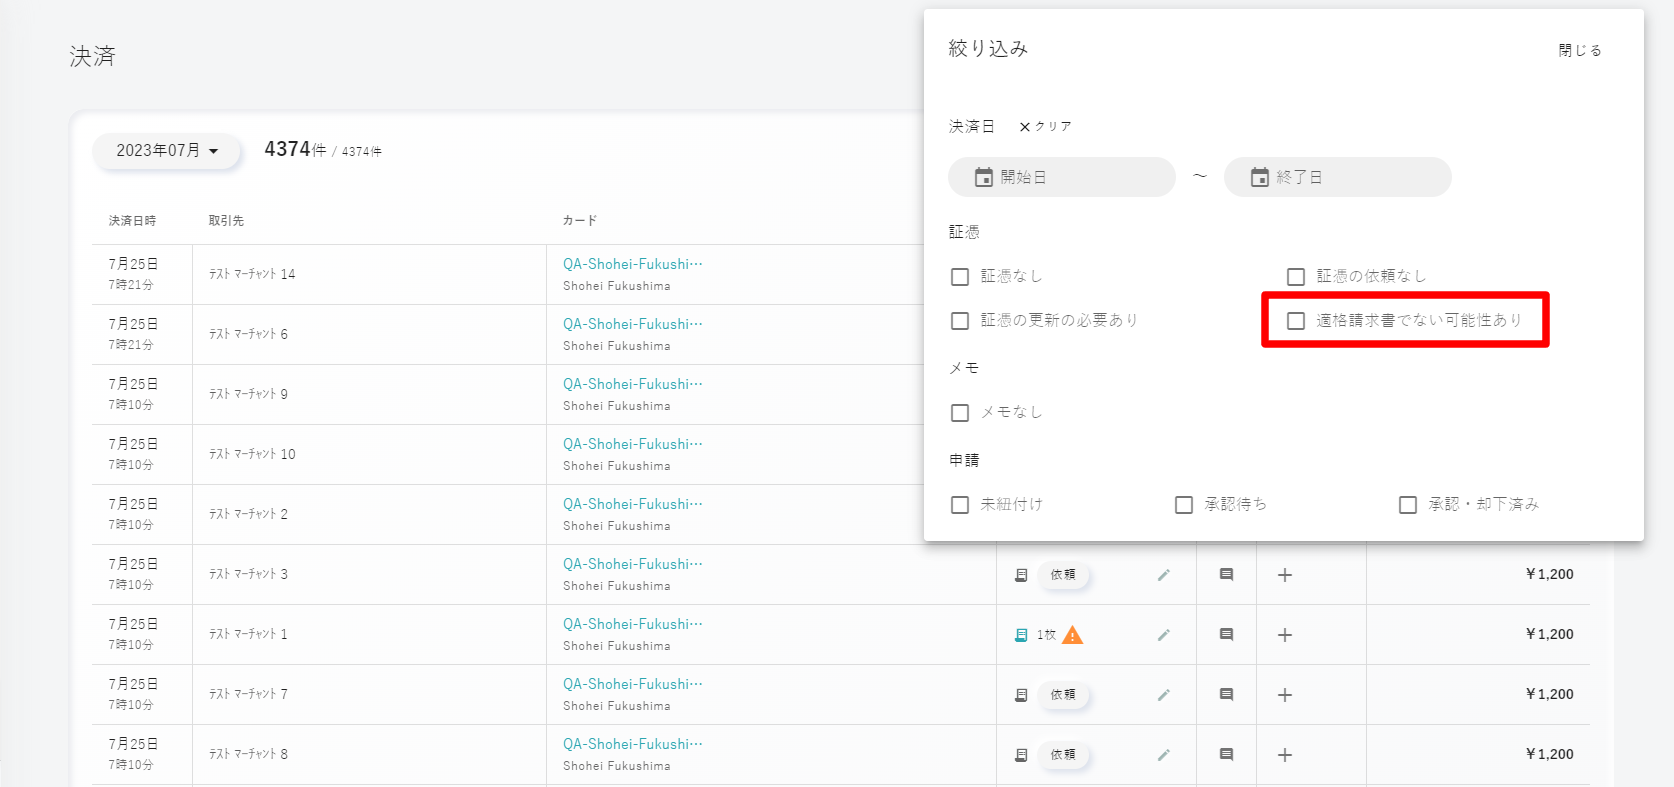
Task: Click the orange warning triangle beside 1枚
Action: (1072, 635)
